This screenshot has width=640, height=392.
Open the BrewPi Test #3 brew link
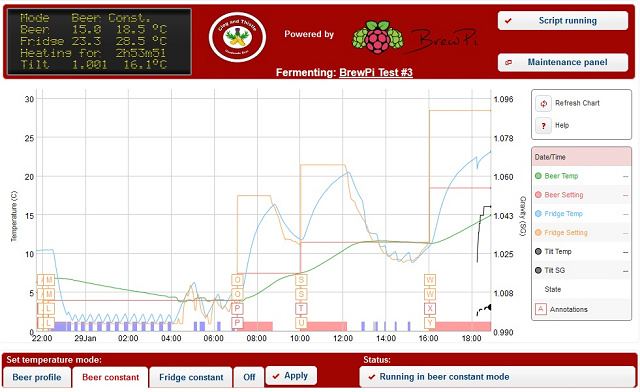376,73
